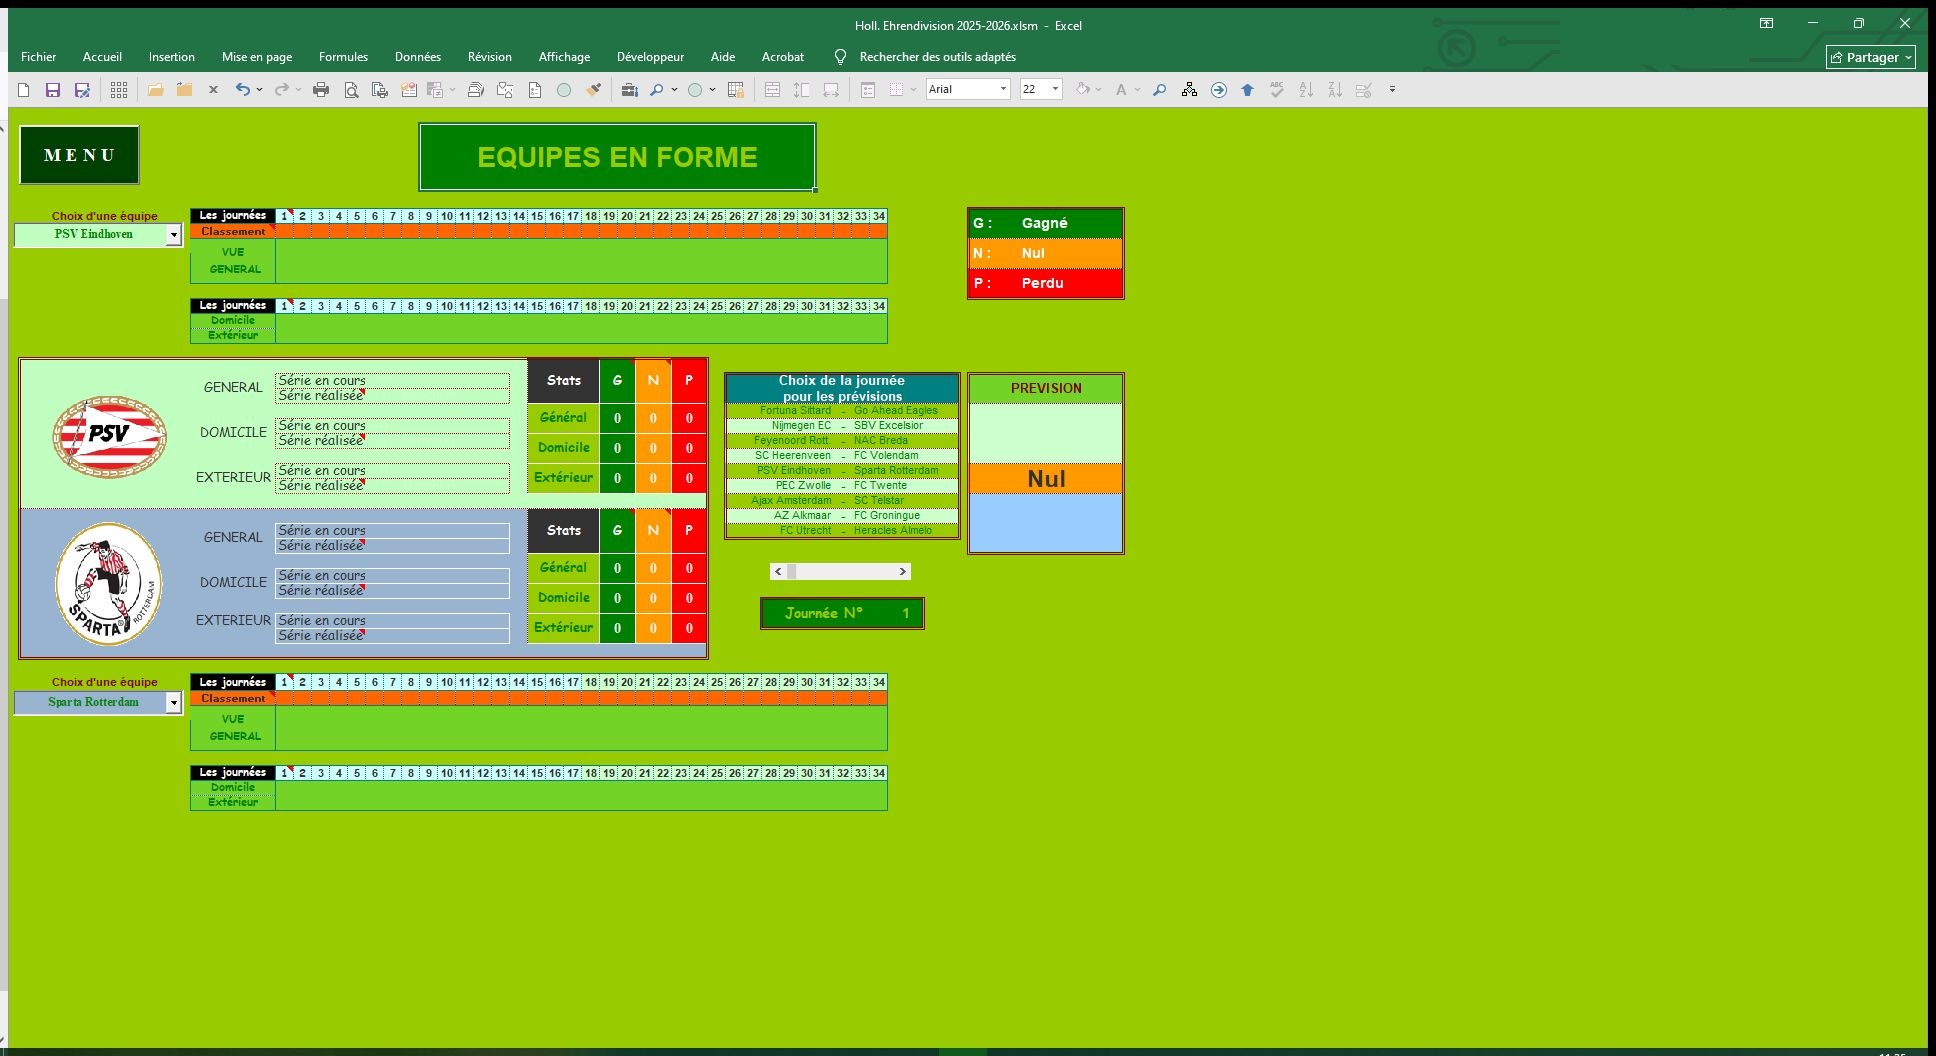Click the Undo arrow icon

(x=242, y=90)
